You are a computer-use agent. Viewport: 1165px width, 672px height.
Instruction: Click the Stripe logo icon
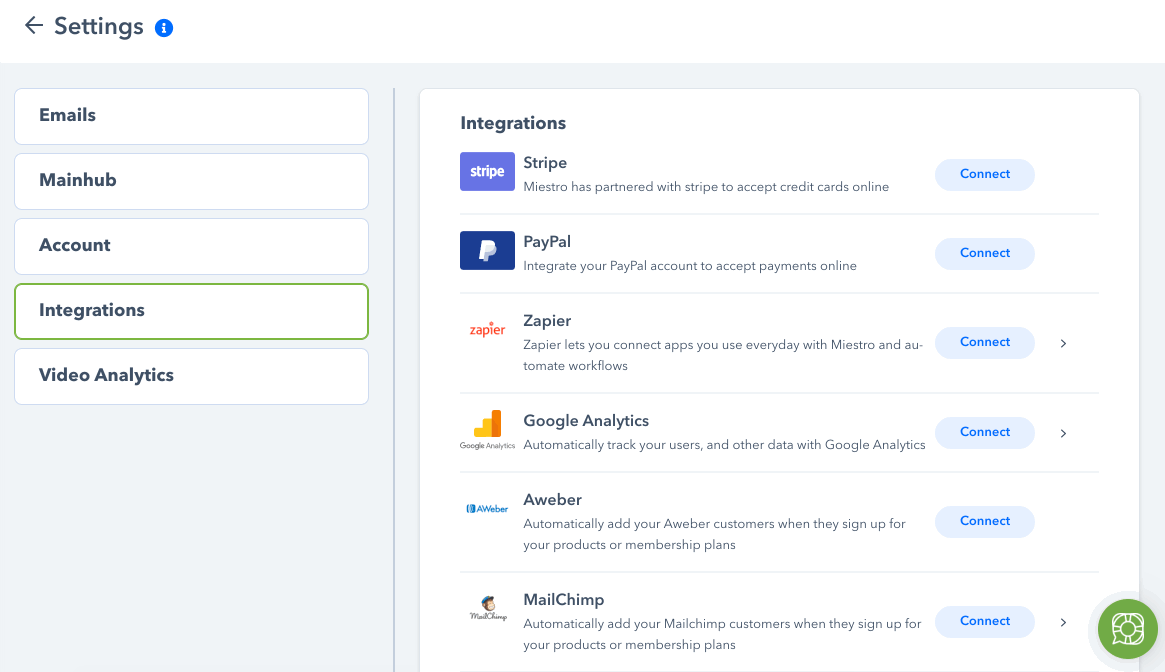(487, 172)
